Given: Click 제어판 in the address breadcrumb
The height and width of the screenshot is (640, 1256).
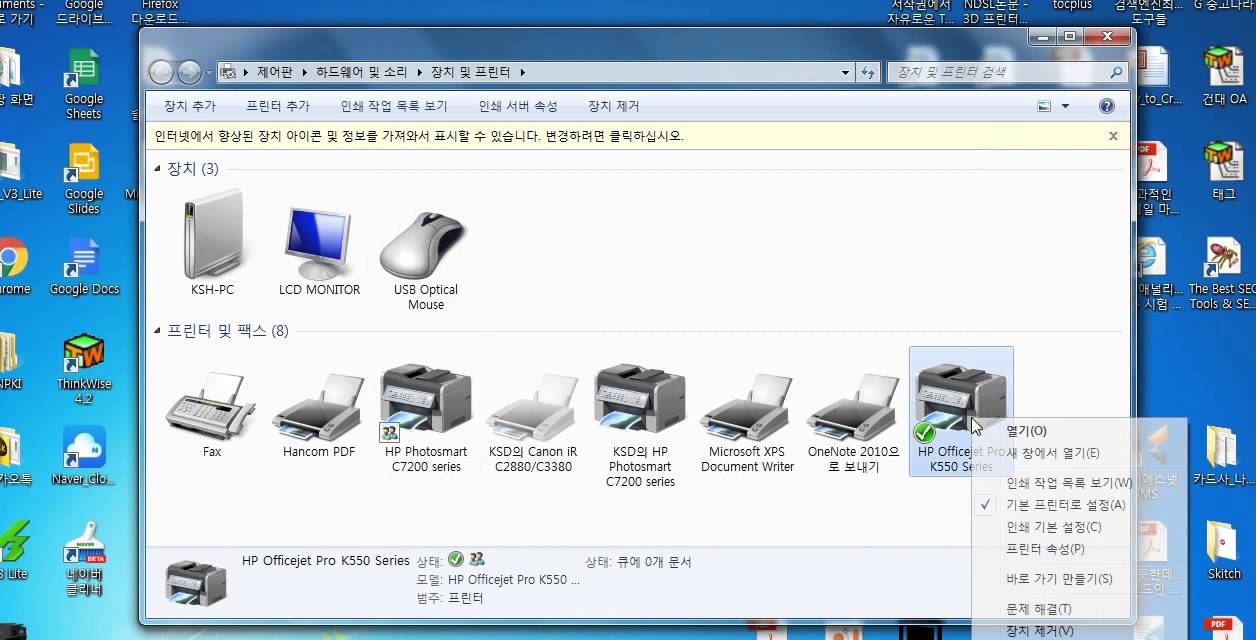Looking at the screenshot, I should pos(276,73).
